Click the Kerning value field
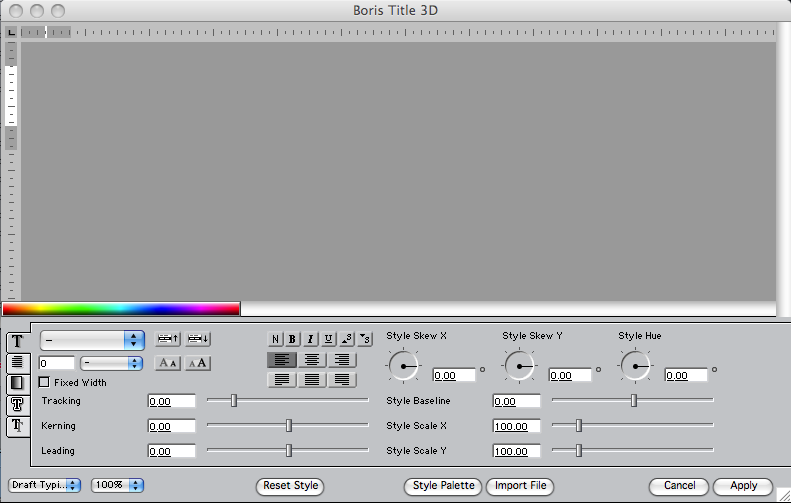Screen dimensions: 791x503 172,426
